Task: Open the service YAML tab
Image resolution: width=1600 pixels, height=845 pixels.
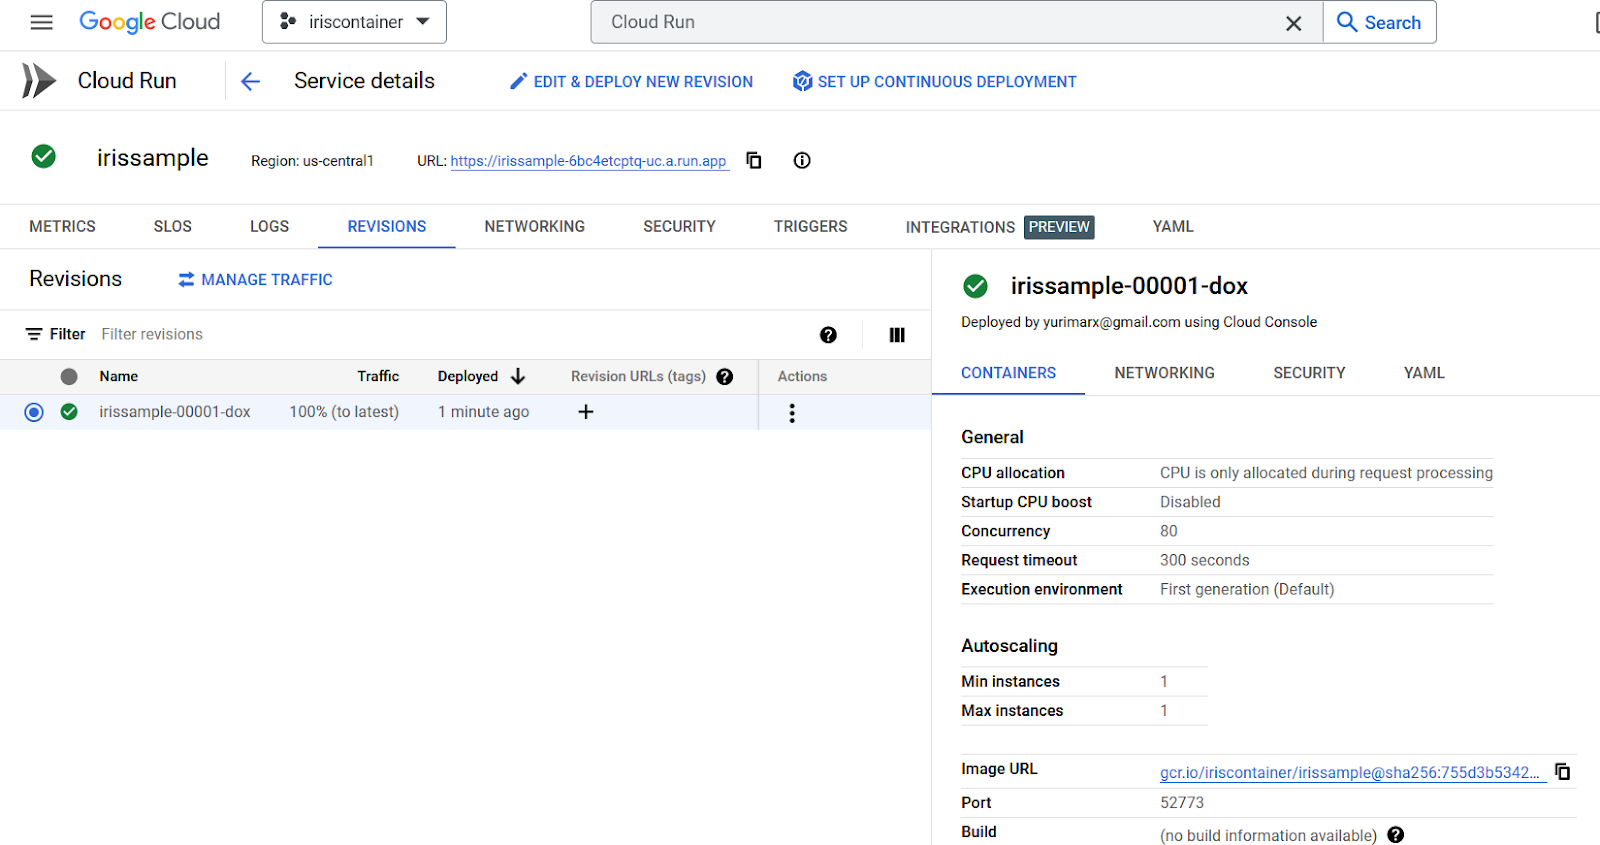Action: (x=1173, y=227)
